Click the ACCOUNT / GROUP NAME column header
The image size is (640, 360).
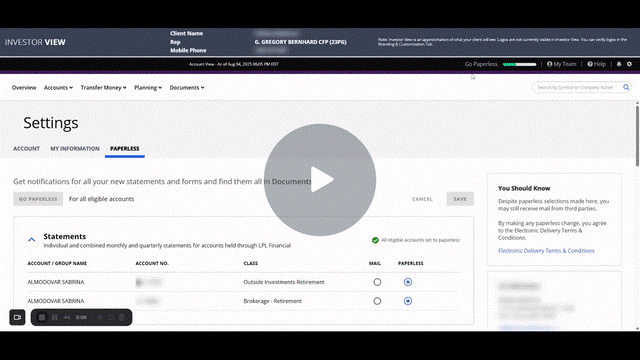pyautogui.click(x=57, y=263)
